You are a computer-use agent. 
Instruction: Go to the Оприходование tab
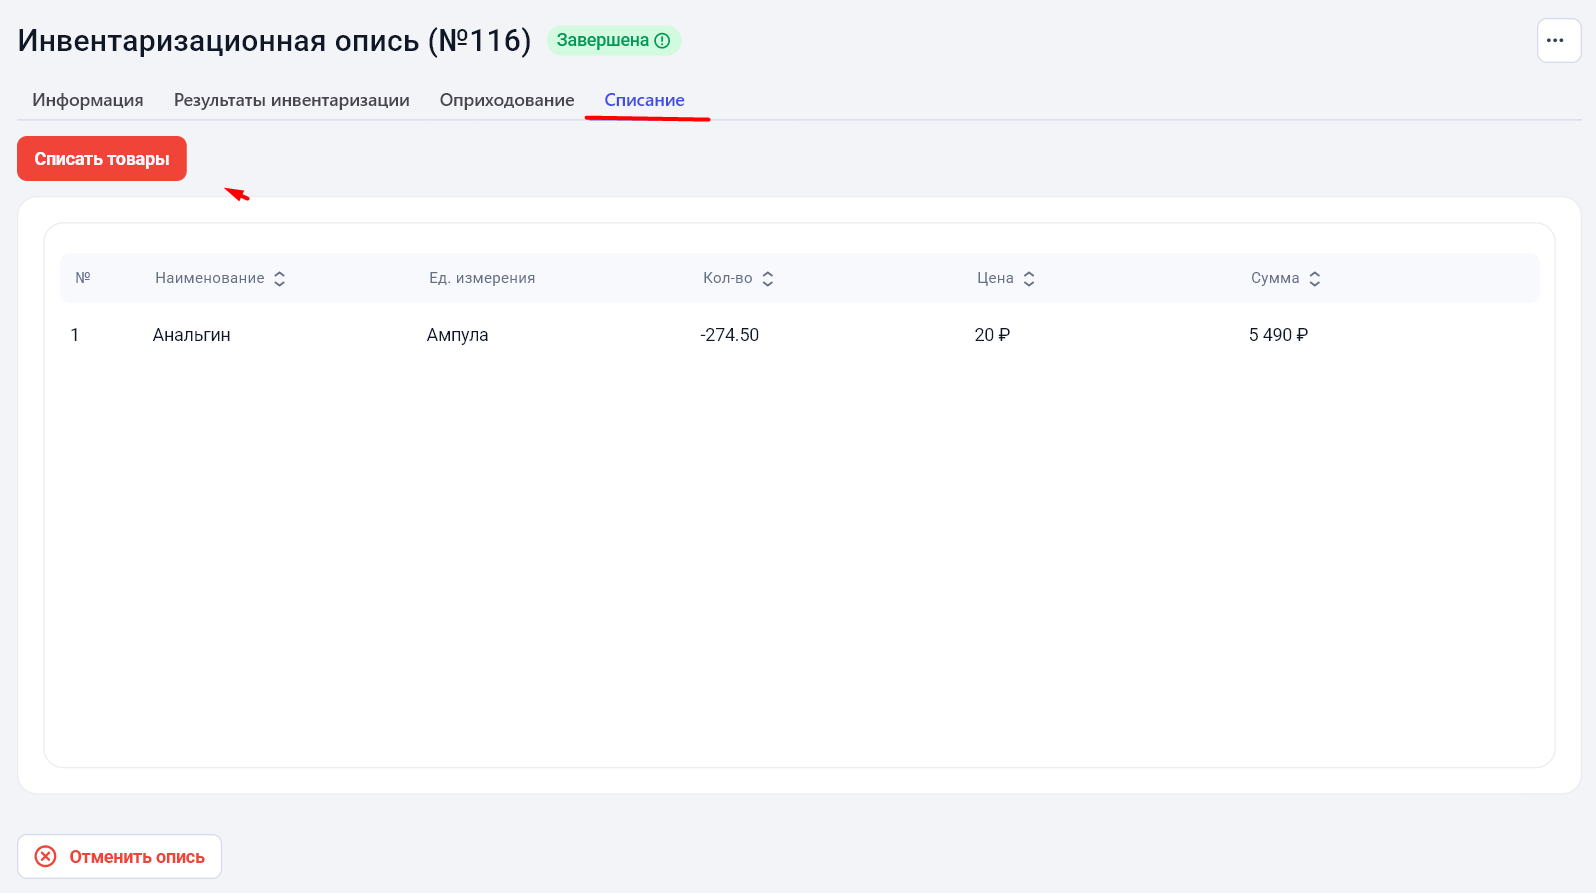pos(507,100)
